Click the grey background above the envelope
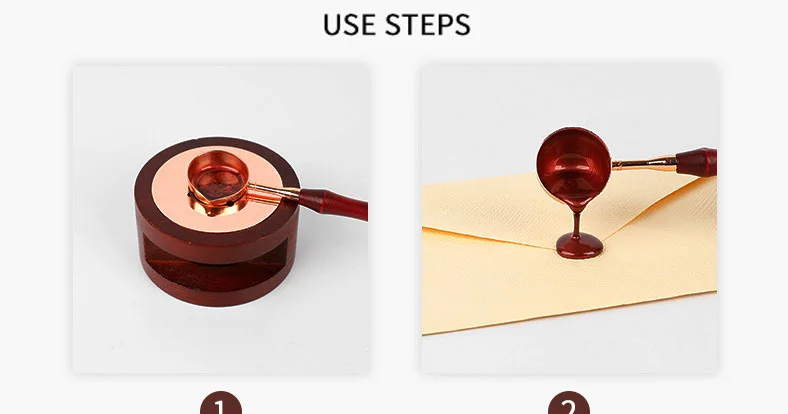788x414 pixels. (569, 100)
